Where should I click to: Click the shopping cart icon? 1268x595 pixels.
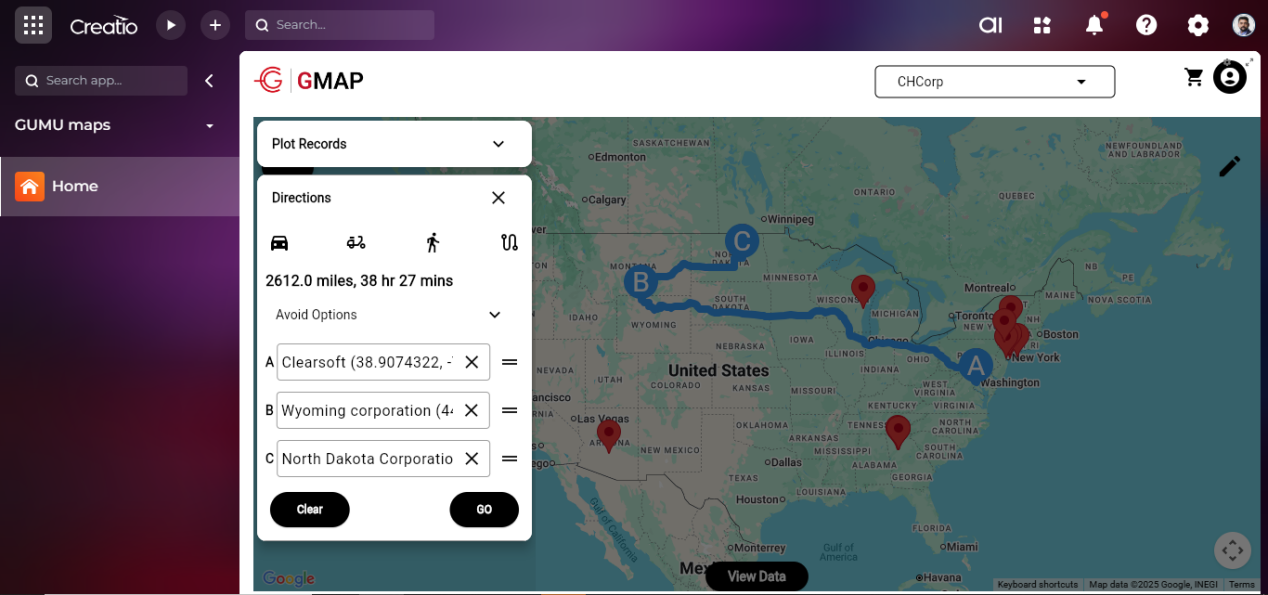click(1194, 77)
